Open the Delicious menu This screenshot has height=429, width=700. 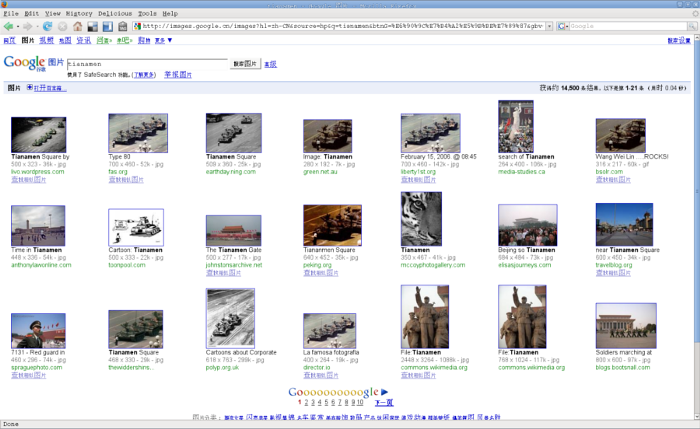(115, 14)
